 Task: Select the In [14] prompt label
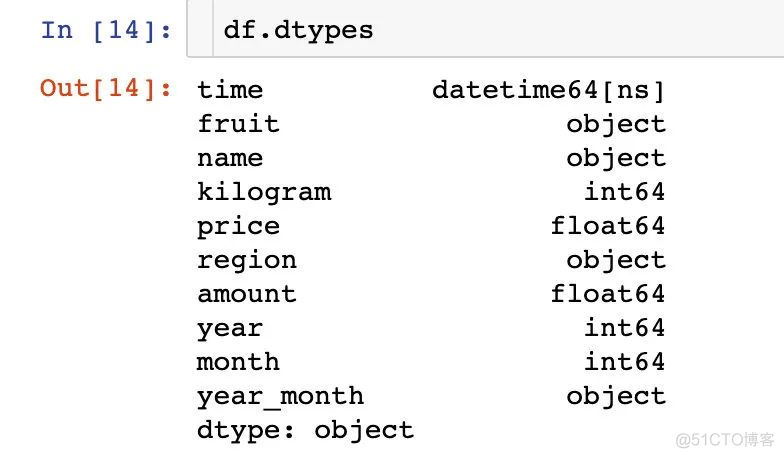click(106, 30)
